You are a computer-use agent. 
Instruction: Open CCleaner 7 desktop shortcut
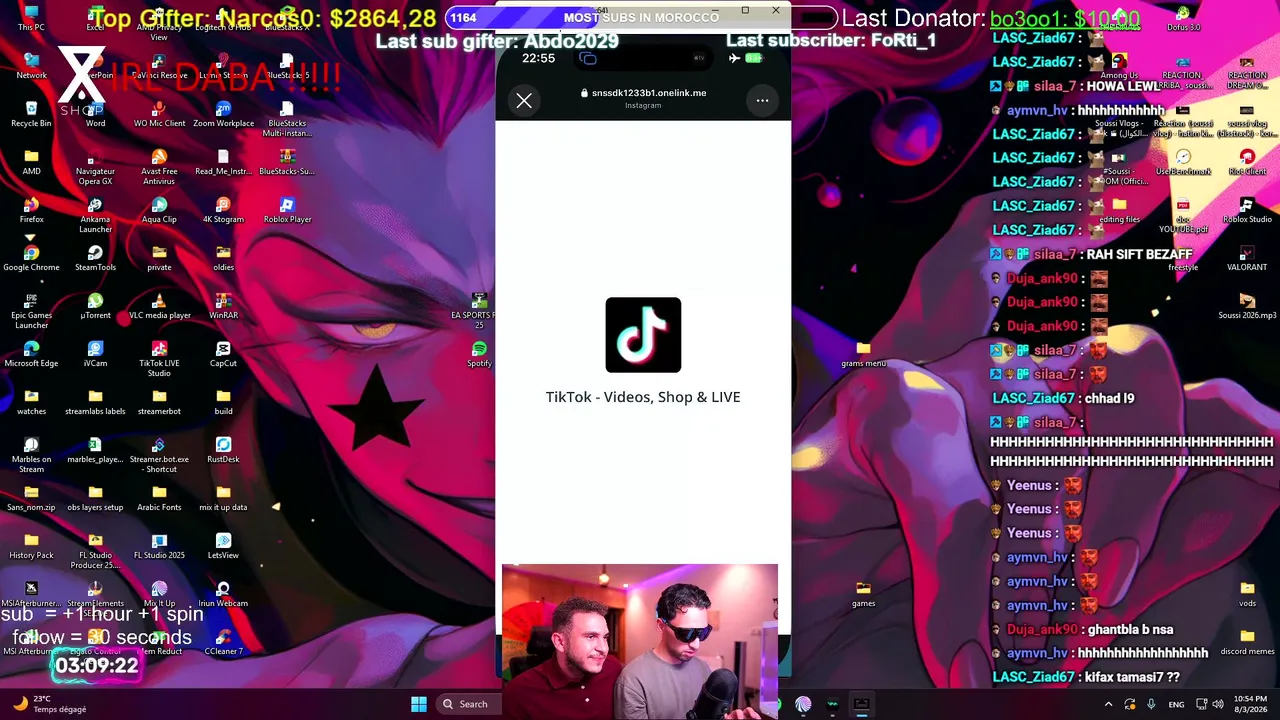coord(223,641)
